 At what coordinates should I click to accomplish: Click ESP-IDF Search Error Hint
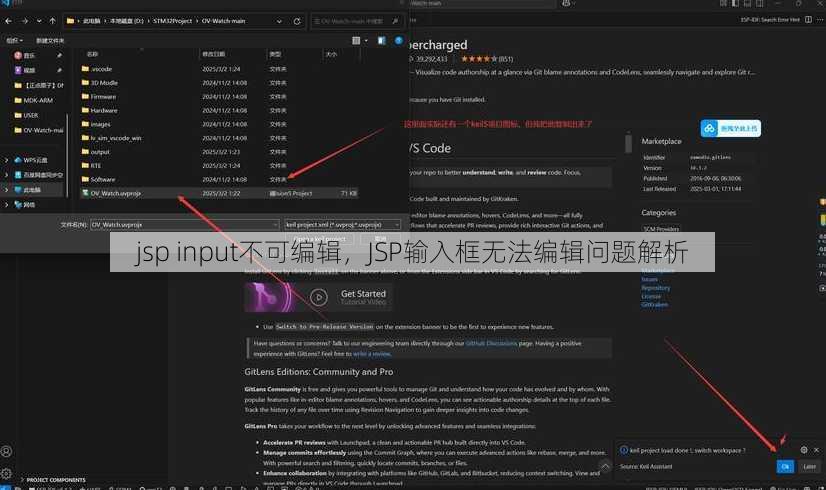click(x=770, y=20)
